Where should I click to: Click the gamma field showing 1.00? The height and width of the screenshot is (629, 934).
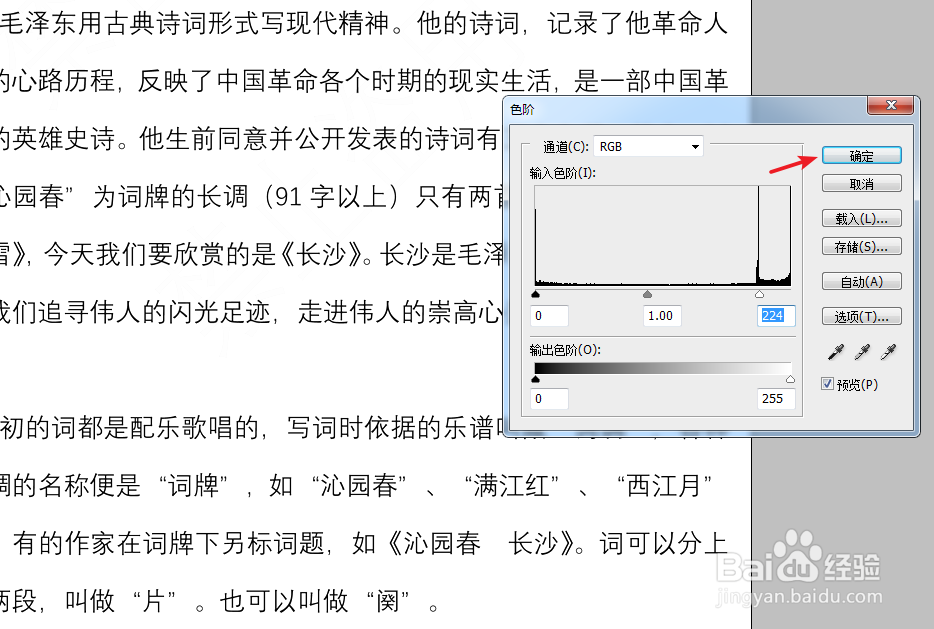coord(662,315)
